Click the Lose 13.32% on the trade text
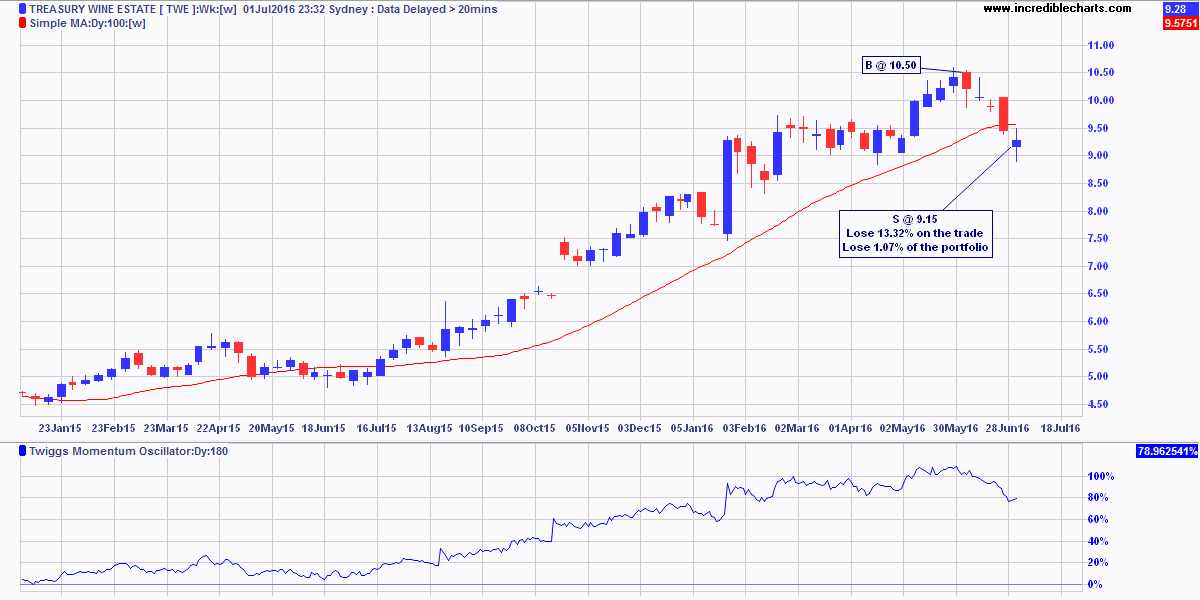This screenshot has height=600, width=1200. [x=916, y=233]
